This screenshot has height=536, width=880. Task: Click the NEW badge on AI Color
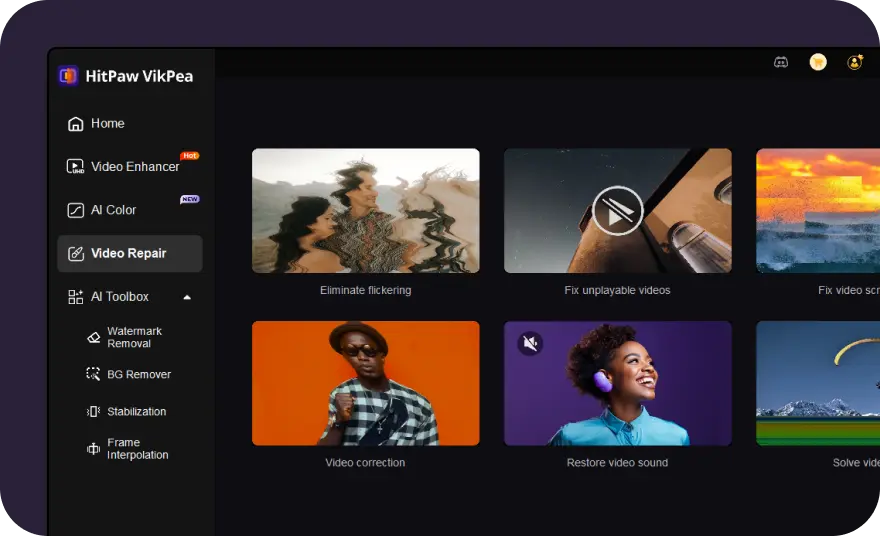point(190,199)
